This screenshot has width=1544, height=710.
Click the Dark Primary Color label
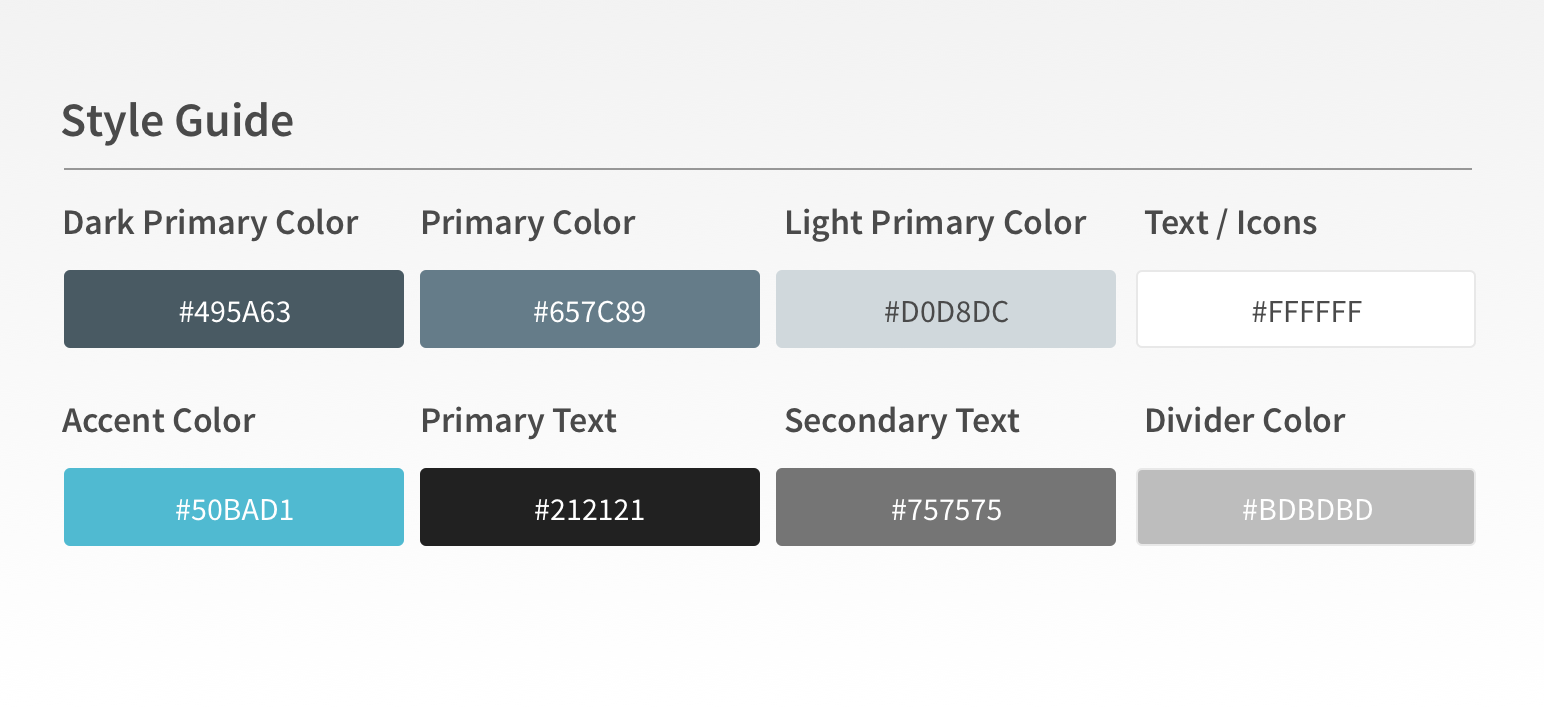click(x=210, y=223)
